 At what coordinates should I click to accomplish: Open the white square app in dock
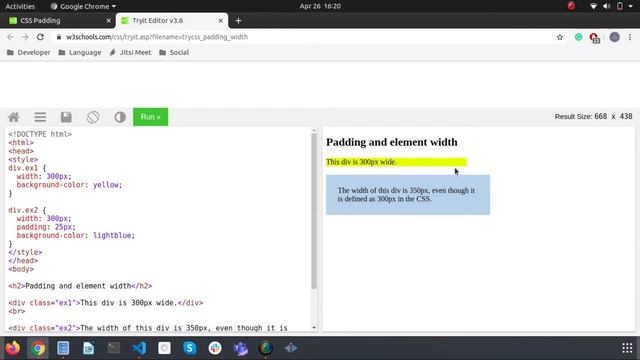pyautogui.click(x=164, y=348)
